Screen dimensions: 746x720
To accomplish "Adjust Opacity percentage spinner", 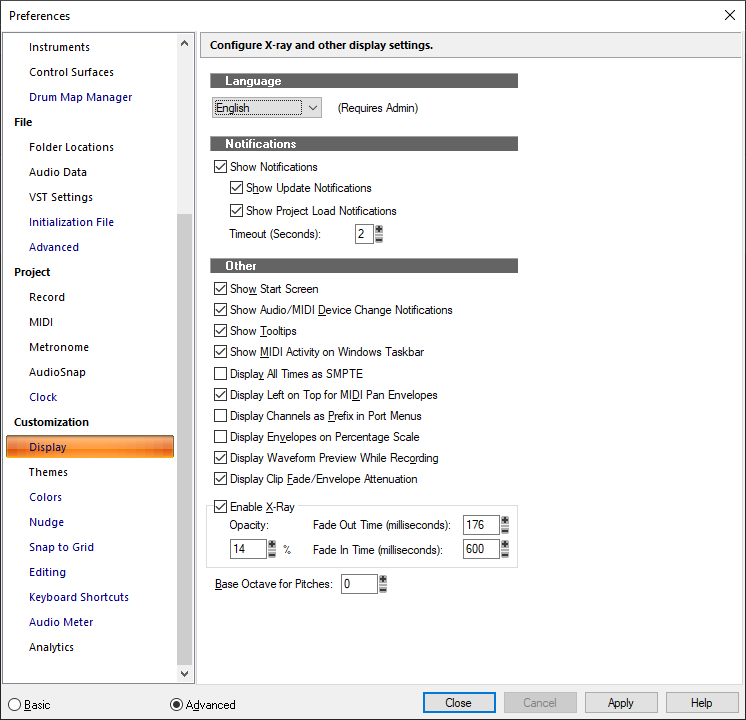I will 272,549.
